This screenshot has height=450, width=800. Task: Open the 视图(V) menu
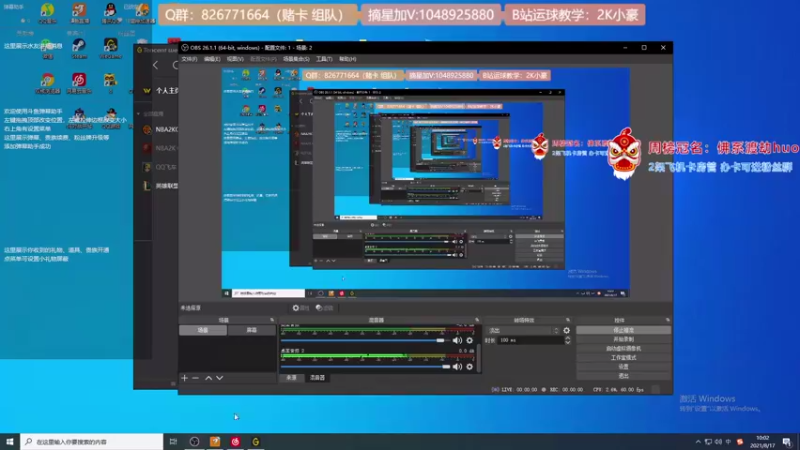235,59
